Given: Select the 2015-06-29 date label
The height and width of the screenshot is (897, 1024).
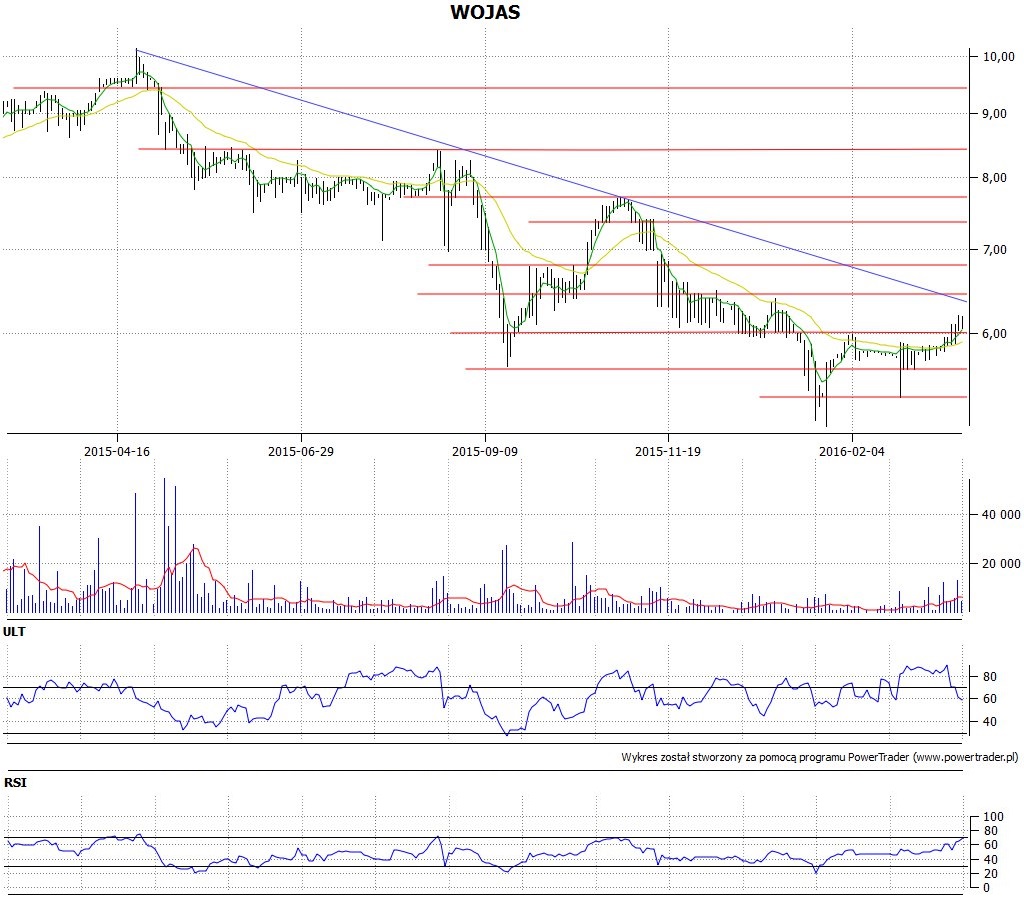Looking at the screenshot, I should pyautogui.click(x=300, y=451).
